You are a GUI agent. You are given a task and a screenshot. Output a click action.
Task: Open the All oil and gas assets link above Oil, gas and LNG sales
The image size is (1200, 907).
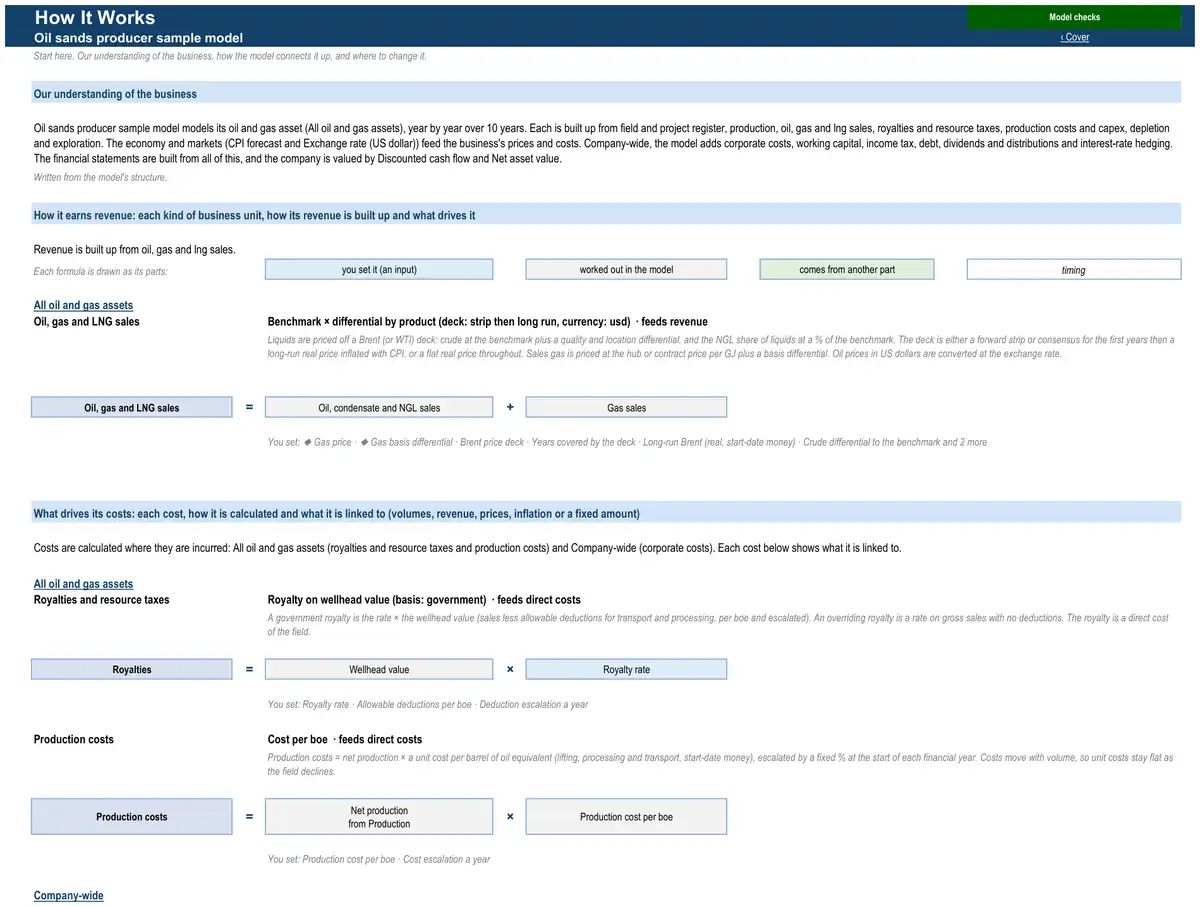(x=83, y=305)
